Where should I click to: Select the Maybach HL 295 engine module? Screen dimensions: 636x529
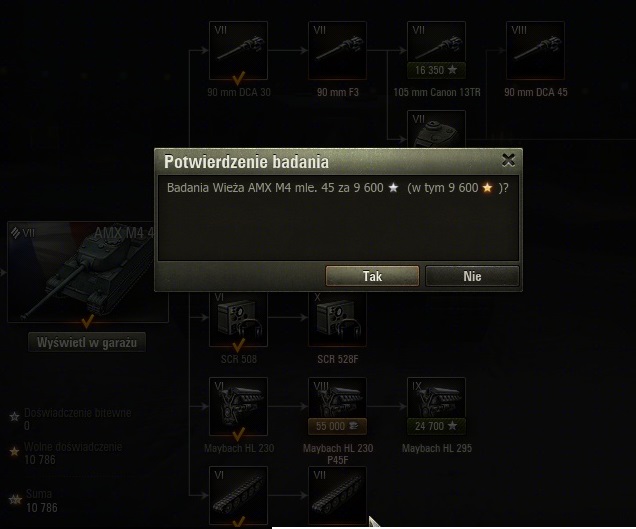[x=436, y=406]
